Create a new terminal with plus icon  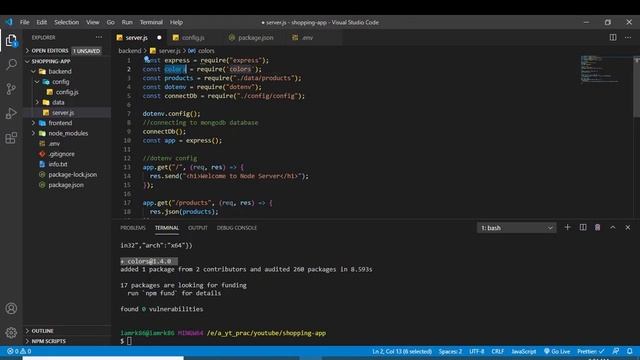(x=567, y=227)
